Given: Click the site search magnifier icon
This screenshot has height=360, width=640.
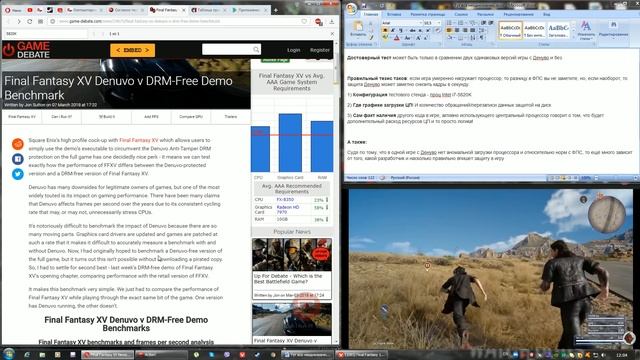Looking at the screenshot, I should [256, 50].
